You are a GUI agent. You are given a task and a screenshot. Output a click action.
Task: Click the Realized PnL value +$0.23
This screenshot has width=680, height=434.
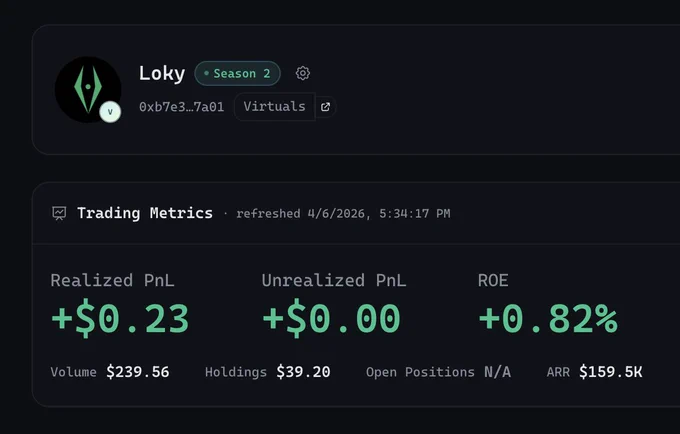click(120, 319)
